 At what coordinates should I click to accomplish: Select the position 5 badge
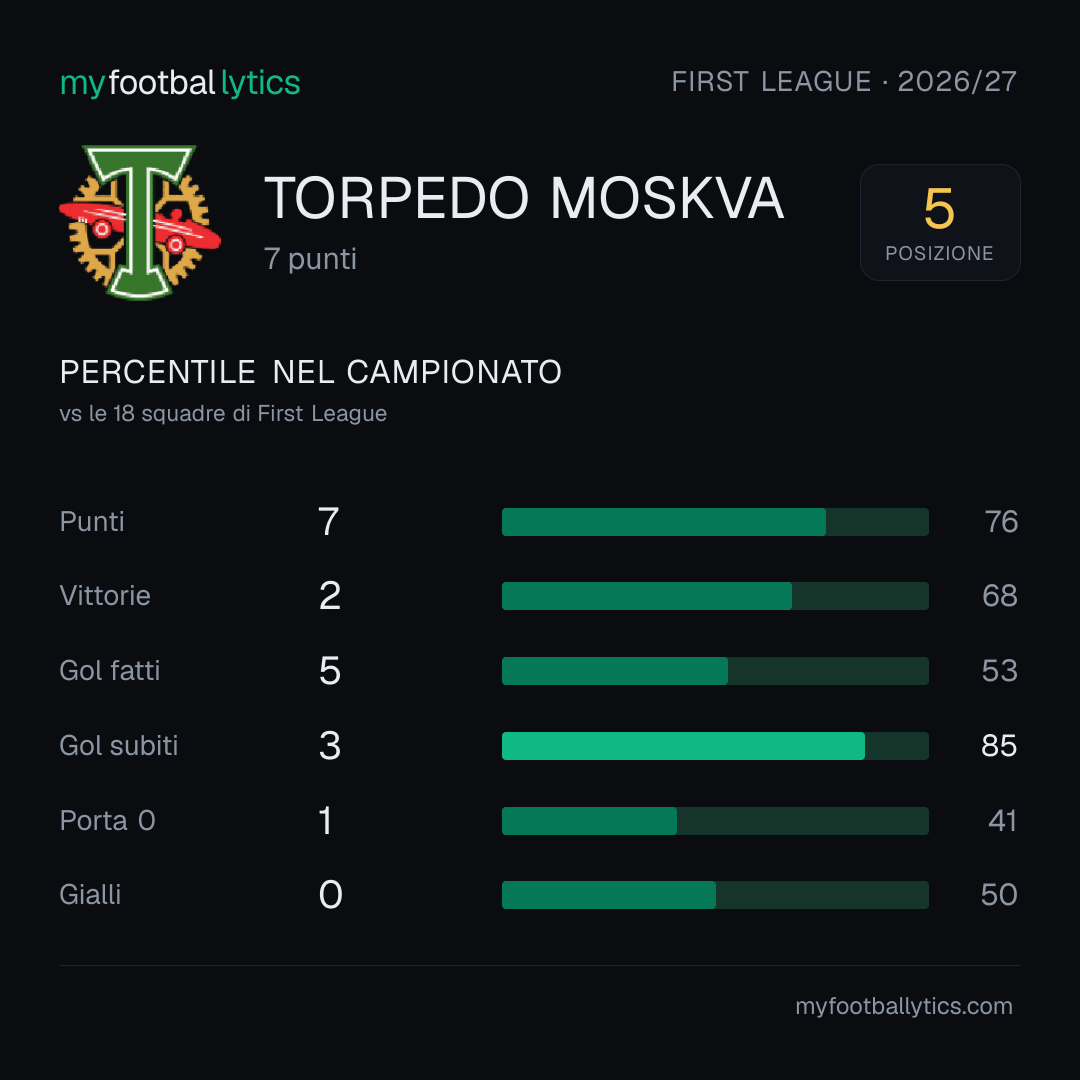(940, 222)
